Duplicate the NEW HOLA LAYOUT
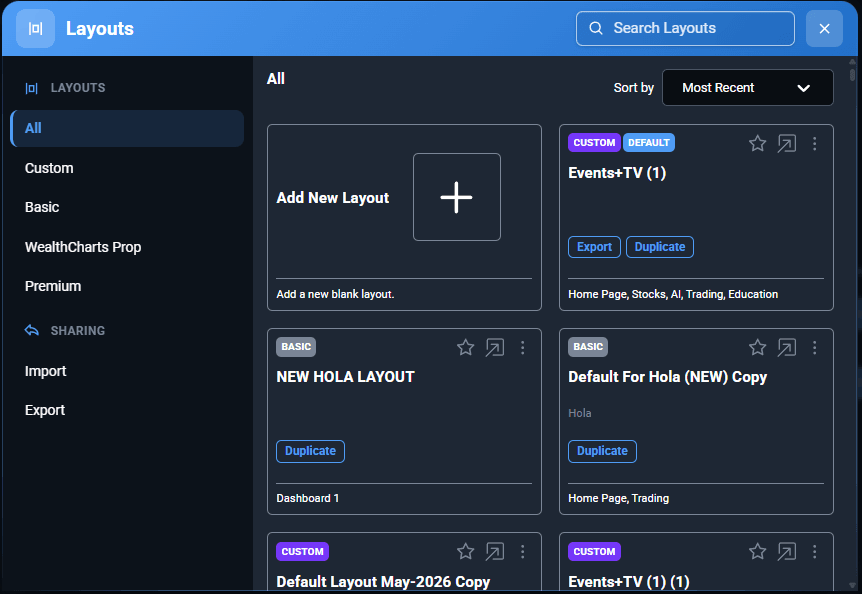 310,451
